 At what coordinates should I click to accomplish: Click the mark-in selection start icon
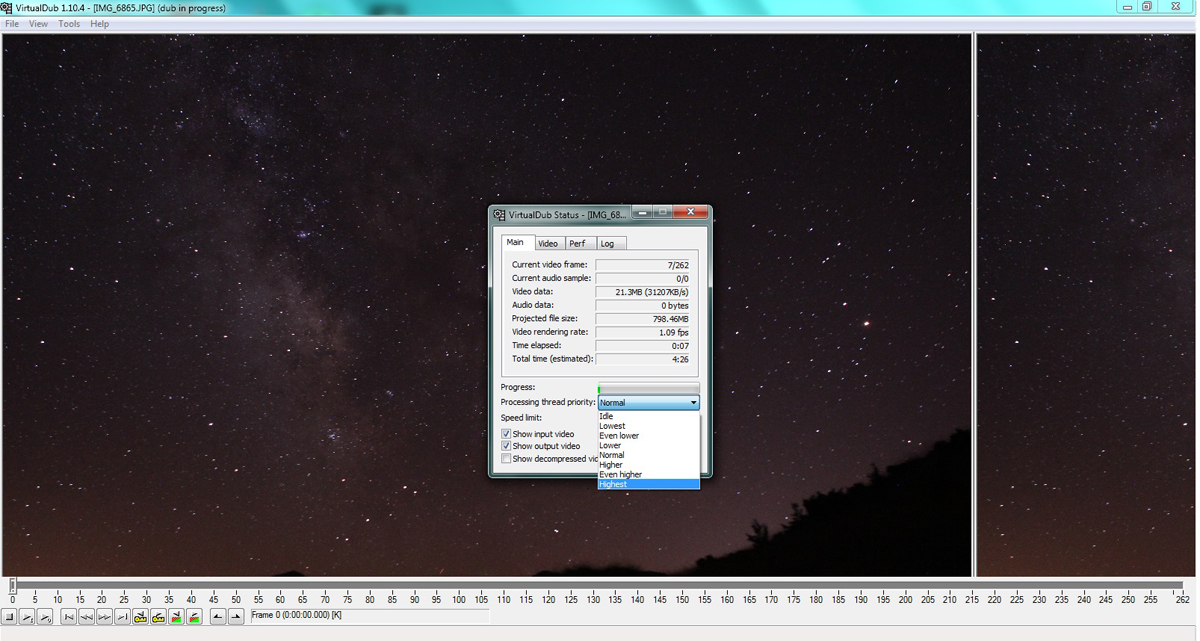pyautogui.click(x=218, y=617)
